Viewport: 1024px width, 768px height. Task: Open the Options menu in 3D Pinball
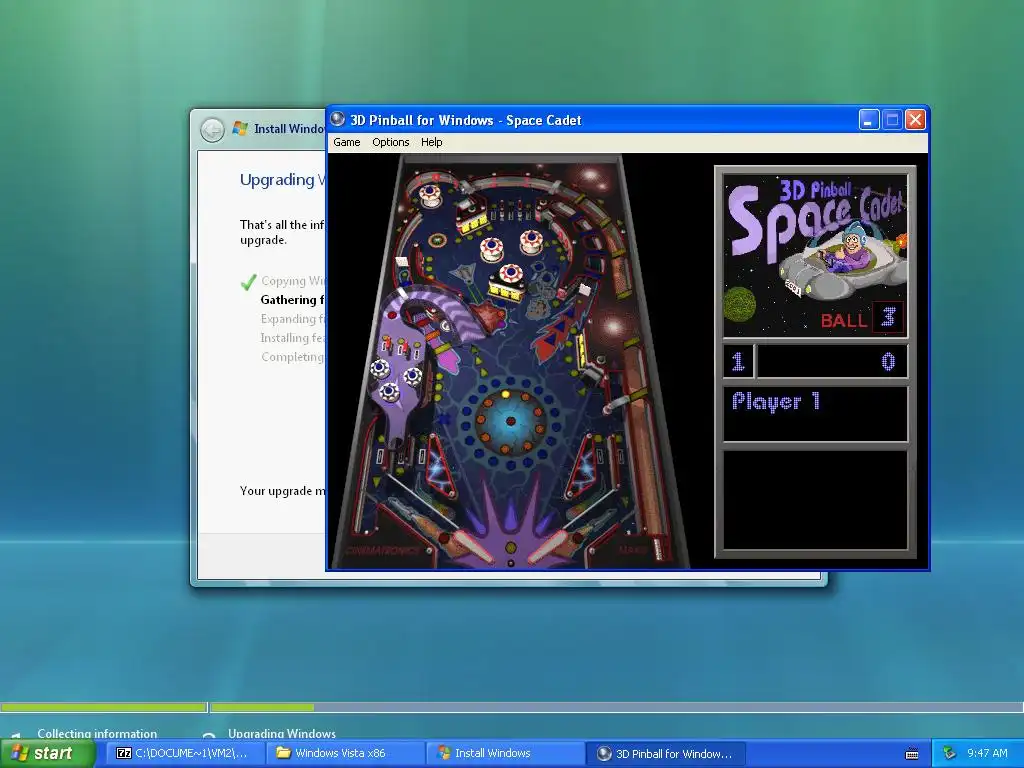(391, 142)
